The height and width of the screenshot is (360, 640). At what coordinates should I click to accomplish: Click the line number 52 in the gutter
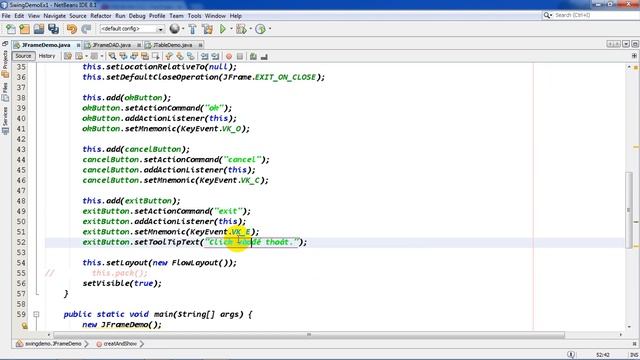21,242
